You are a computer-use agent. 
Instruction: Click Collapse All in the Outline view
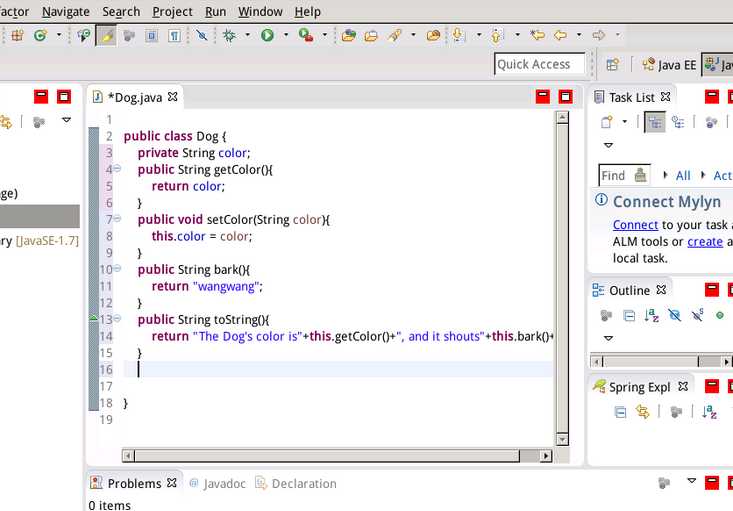[629, 316]
